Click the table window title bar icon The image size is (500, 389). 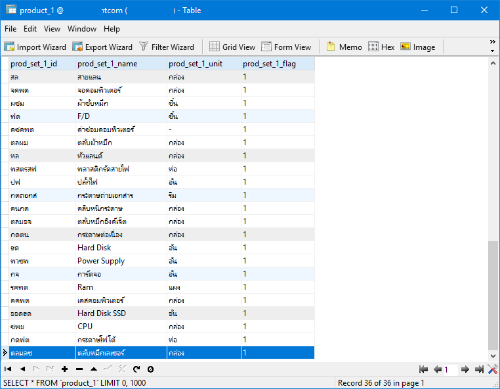click(11, 10)
